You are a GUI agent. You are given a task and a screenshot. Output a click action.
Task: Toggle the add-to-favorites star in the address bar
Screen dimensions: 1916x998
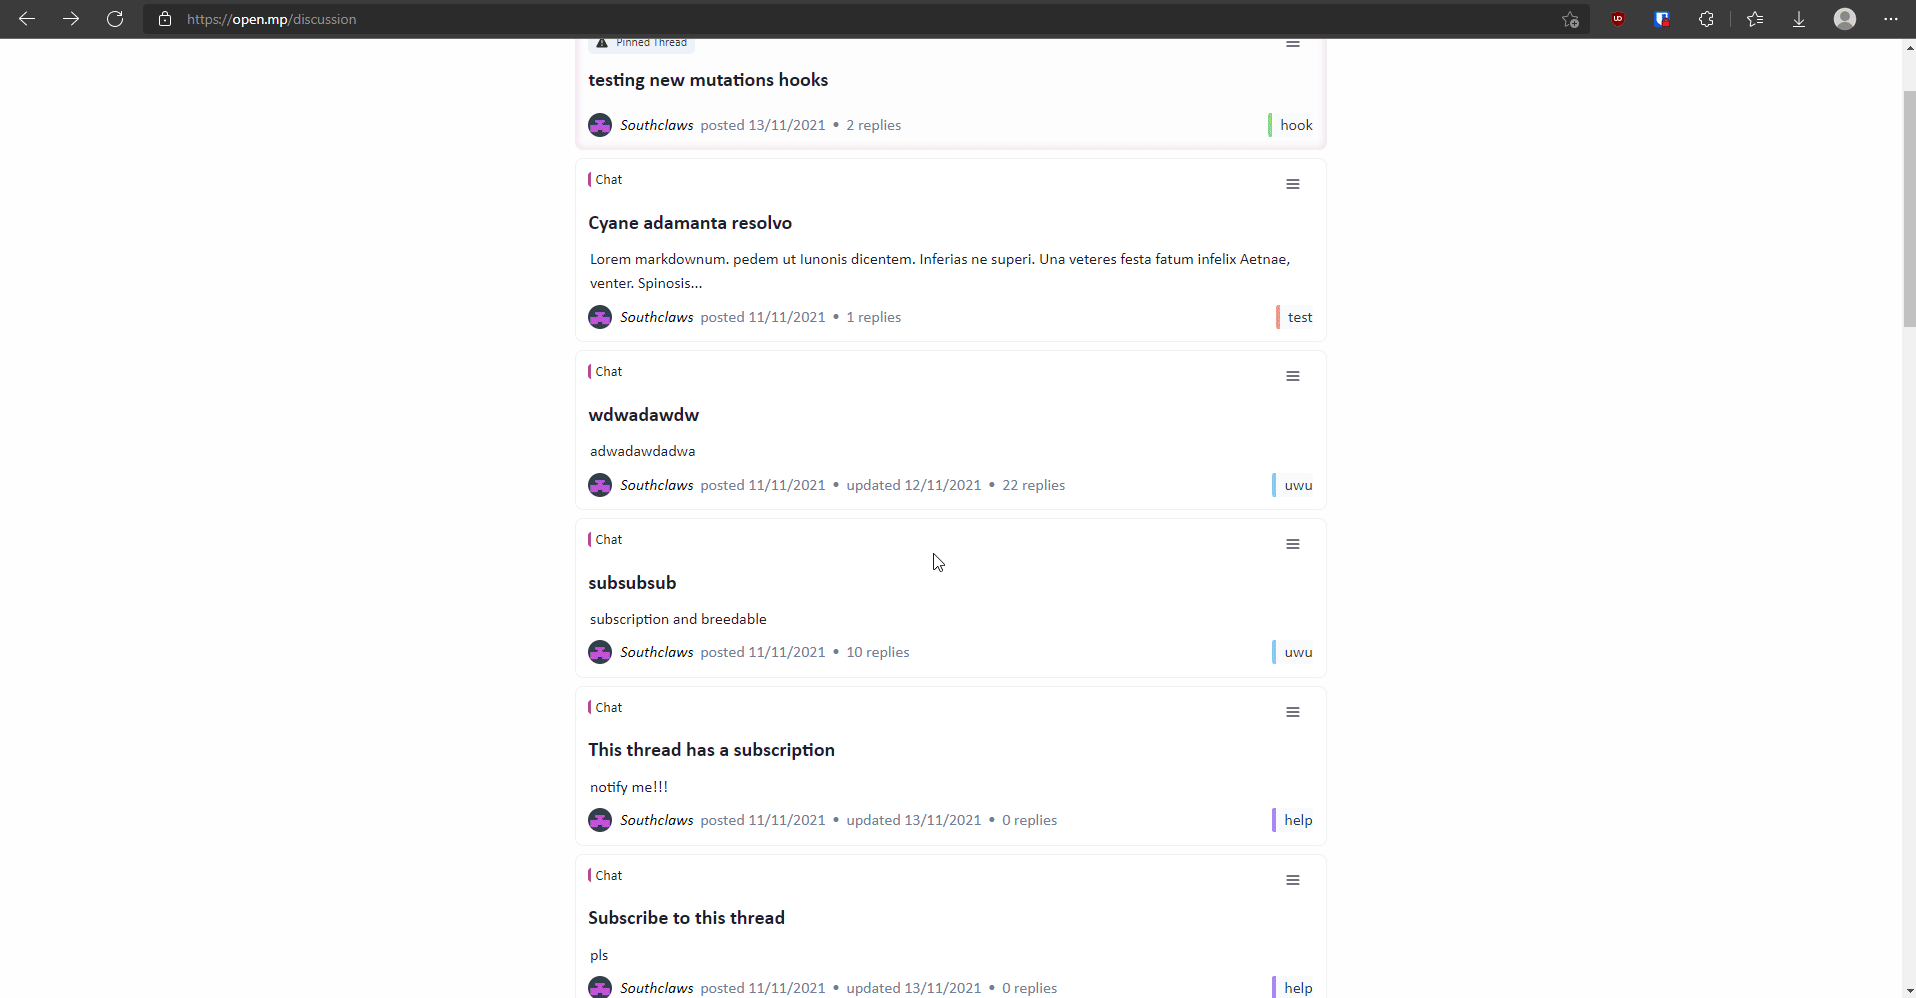(x=1570, y=19)
